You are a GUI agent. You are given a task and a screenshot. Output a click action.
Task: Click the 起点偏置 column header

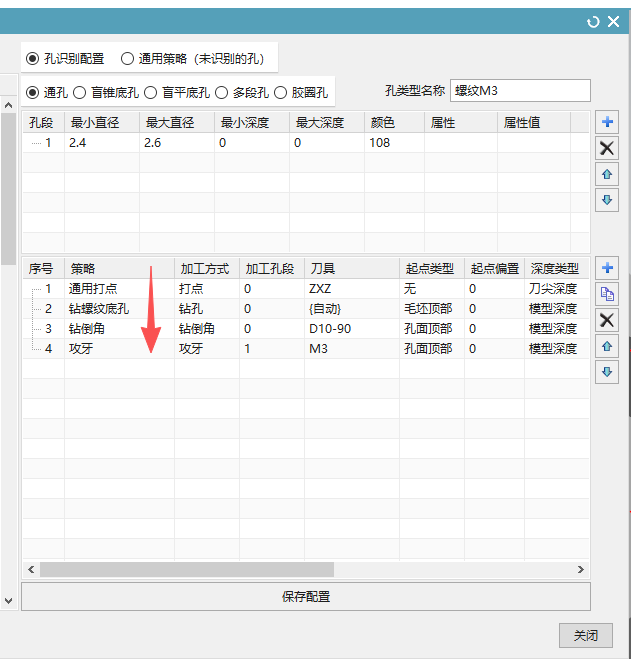pos(495,269)
